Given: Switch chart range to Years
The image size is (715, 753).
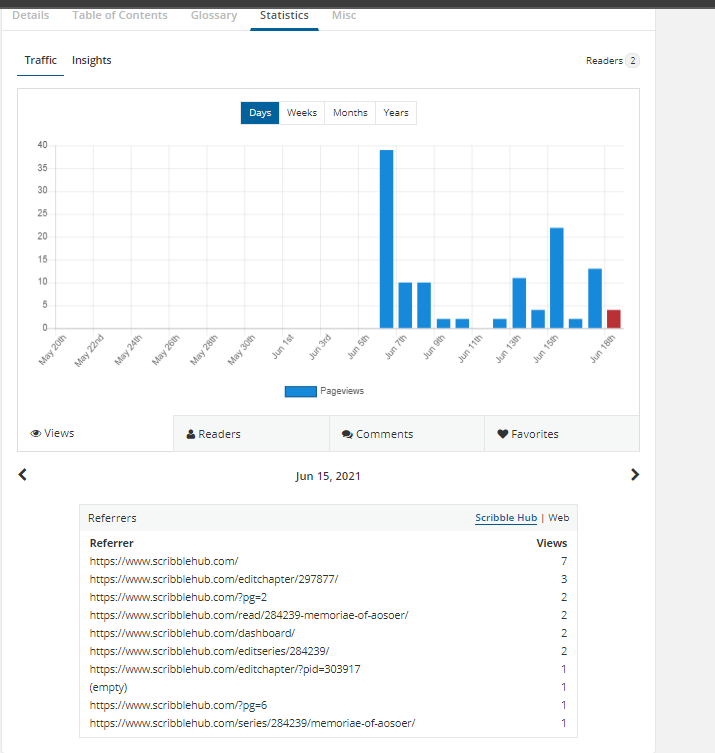Looking at the screenshot, I should pos(396,113).
